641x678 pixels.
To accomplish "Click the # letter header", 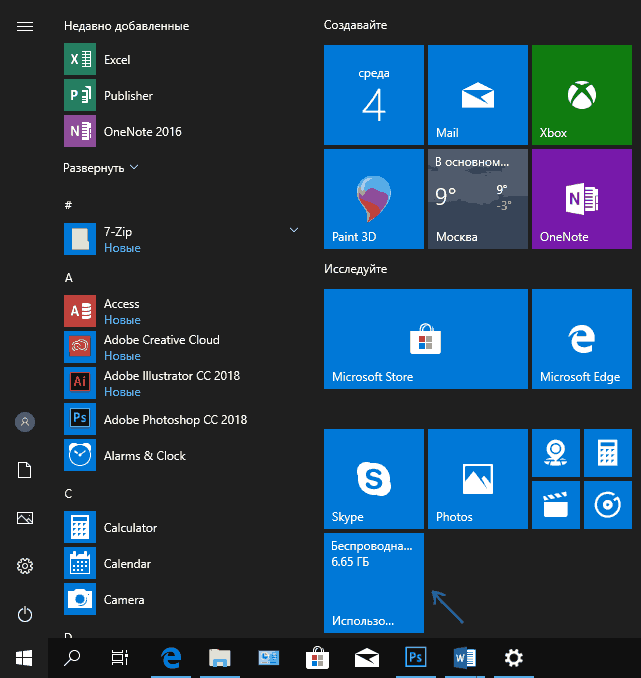I will coord(68,205).
